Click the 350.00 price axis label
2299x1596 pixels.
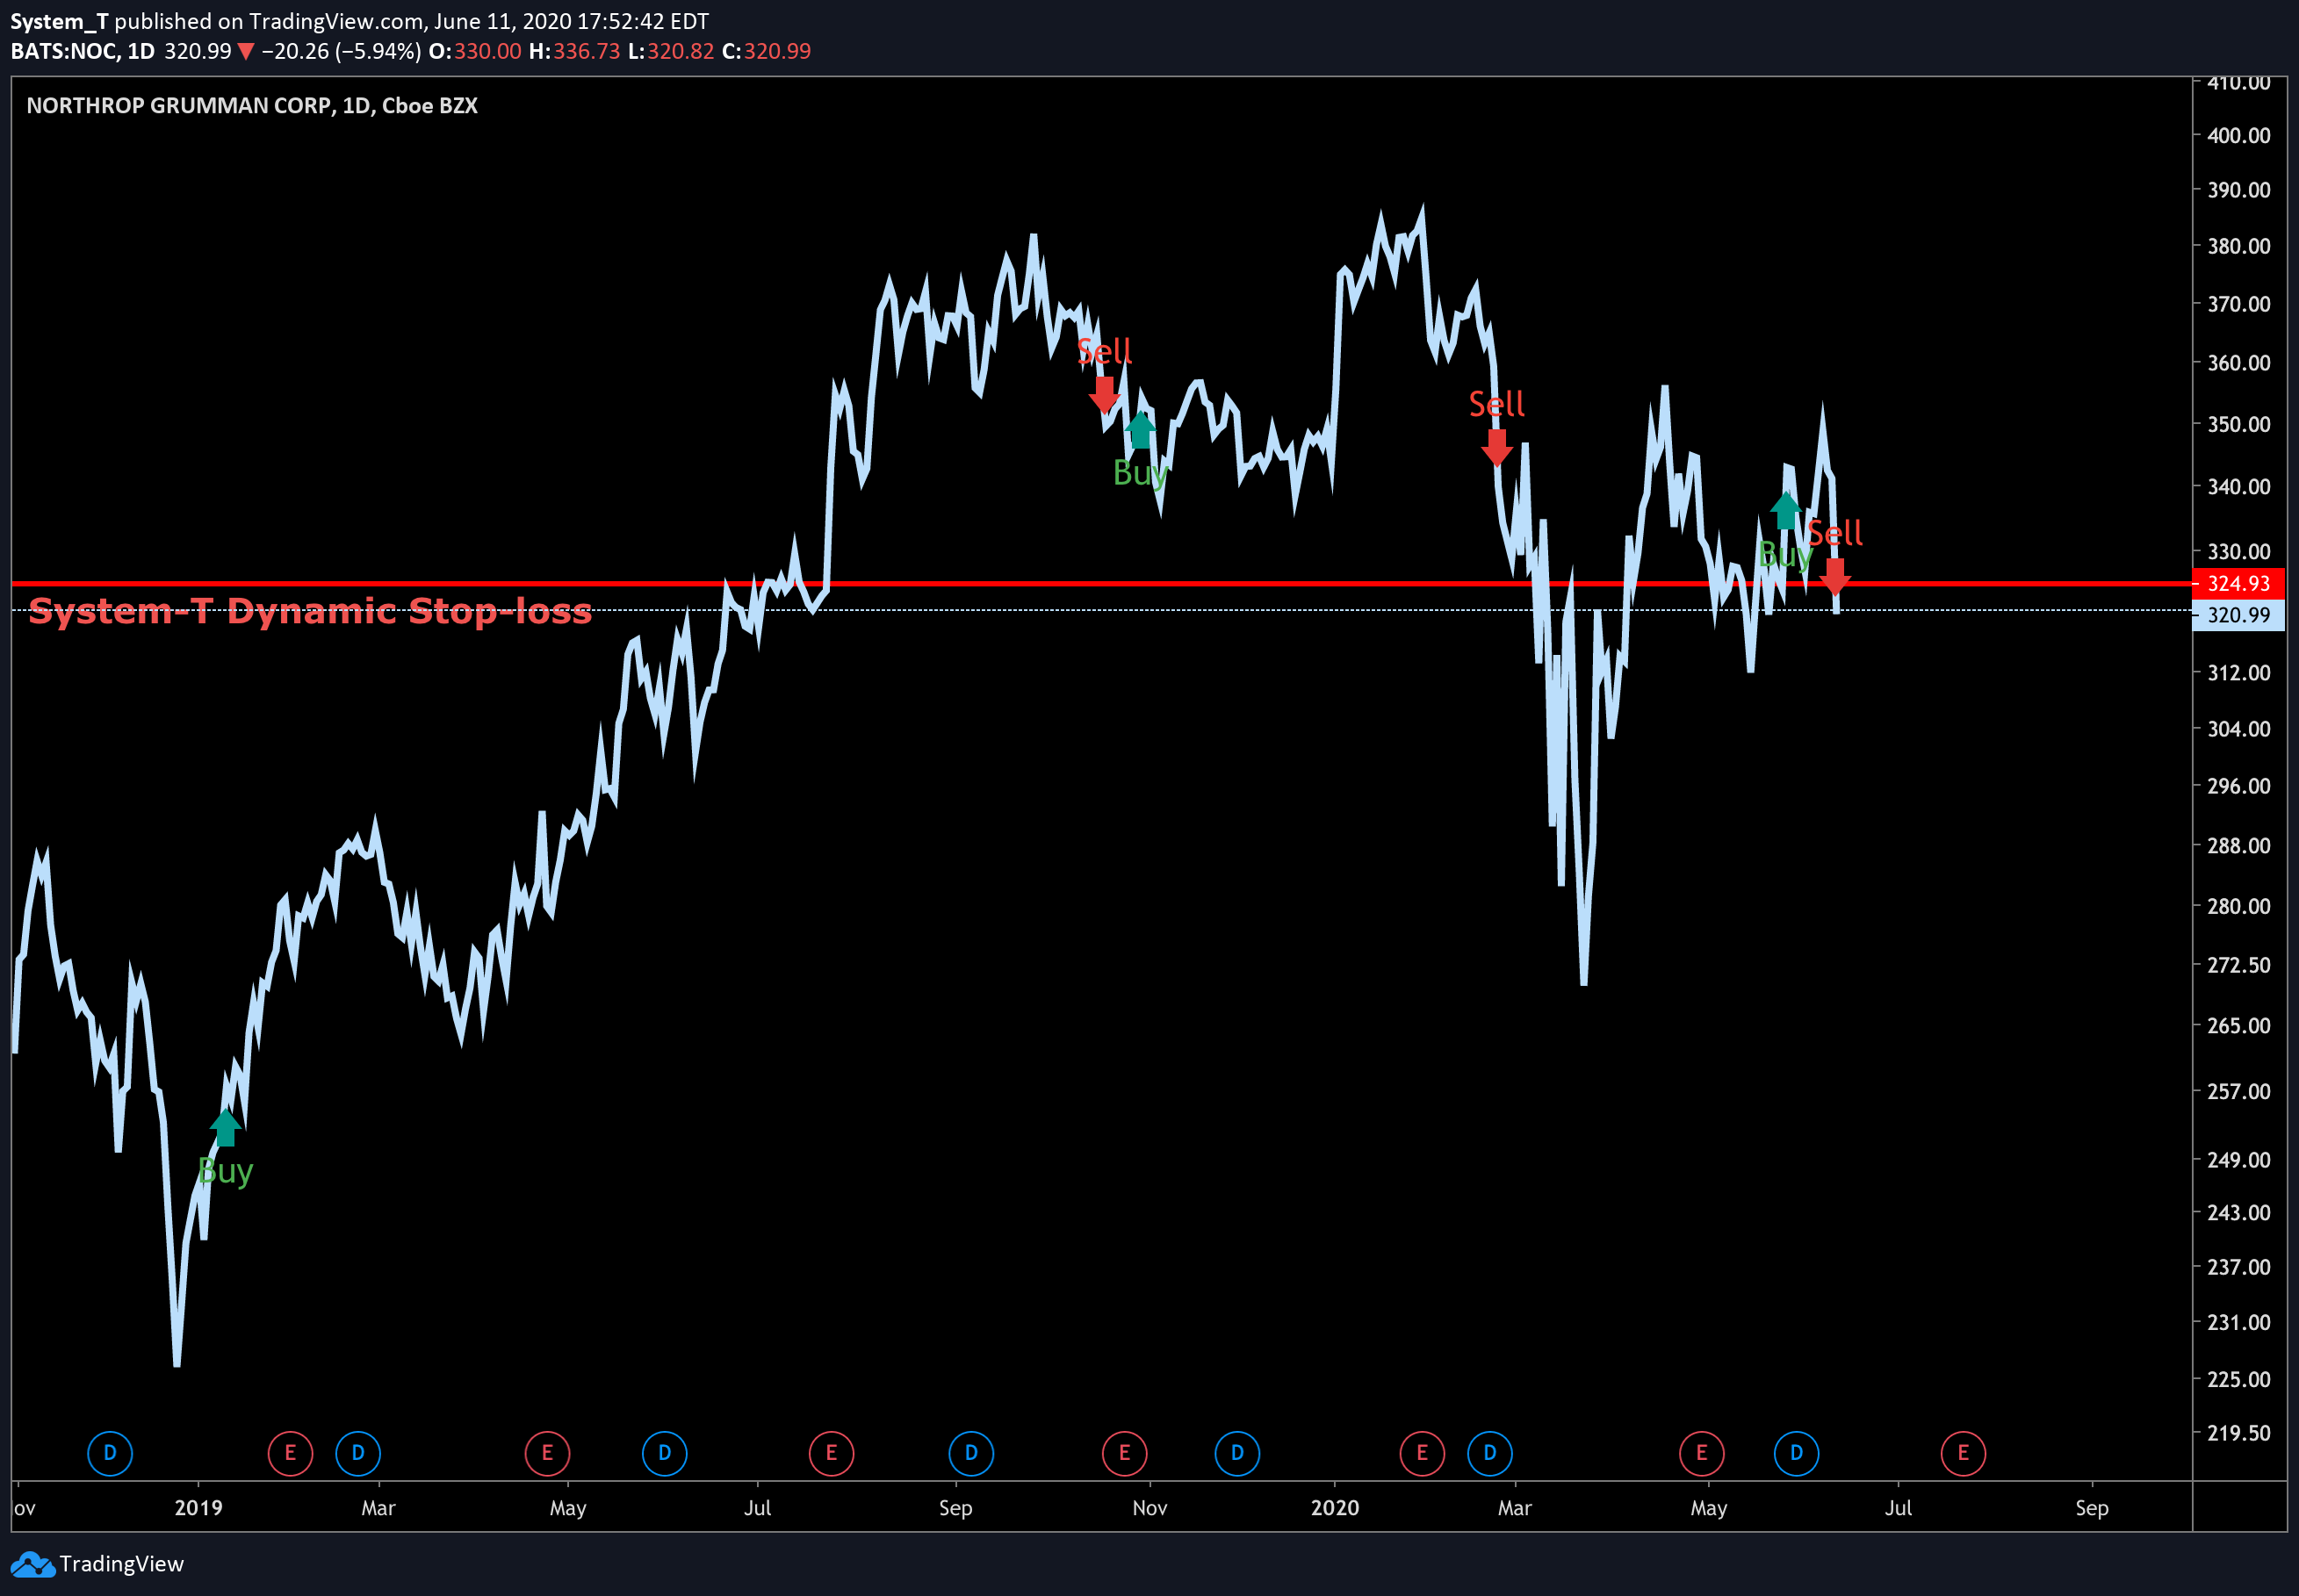(2239, 424)
